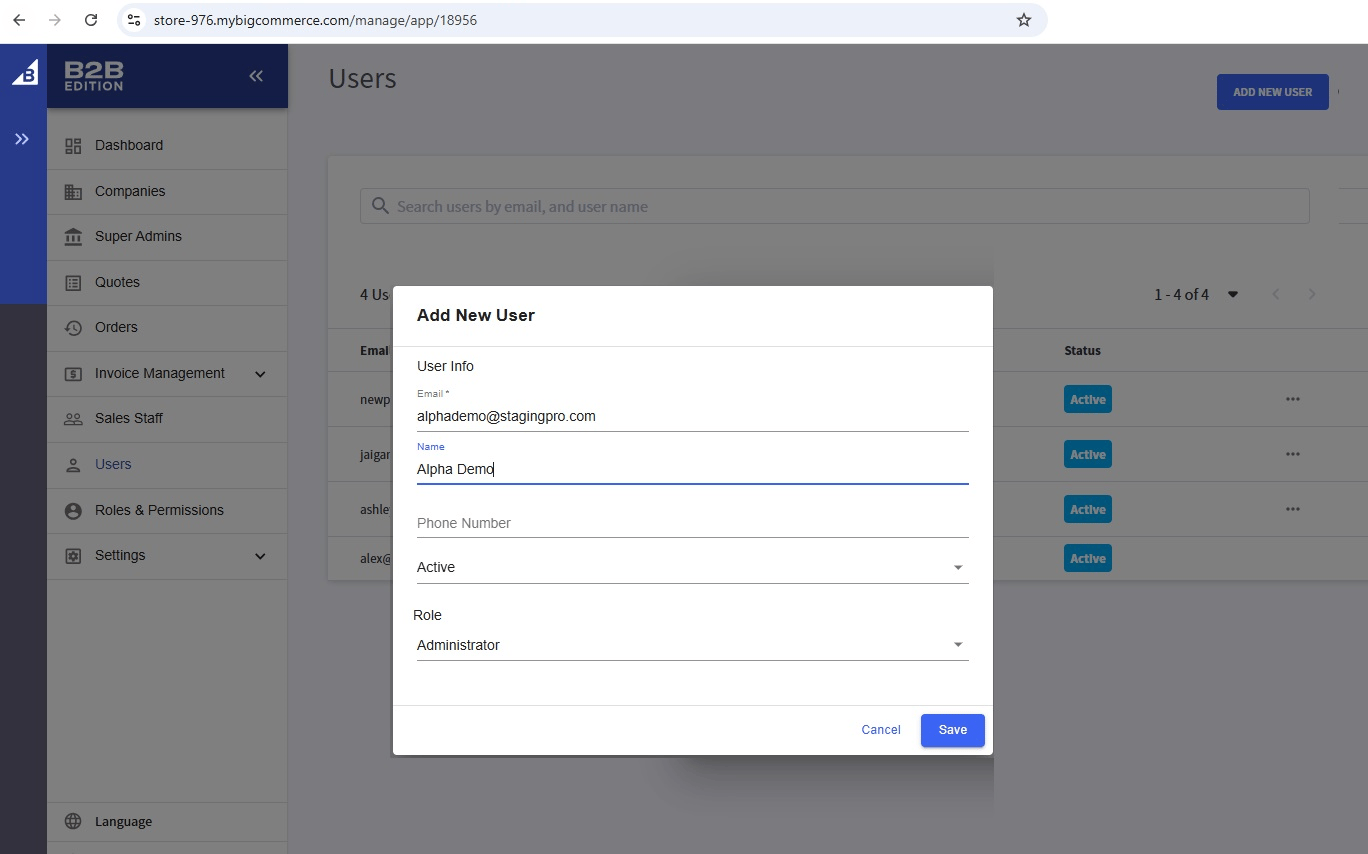This screenshot has height=854, width=1368.
Task: Click the user search box
Action: [x=834, y=206]
